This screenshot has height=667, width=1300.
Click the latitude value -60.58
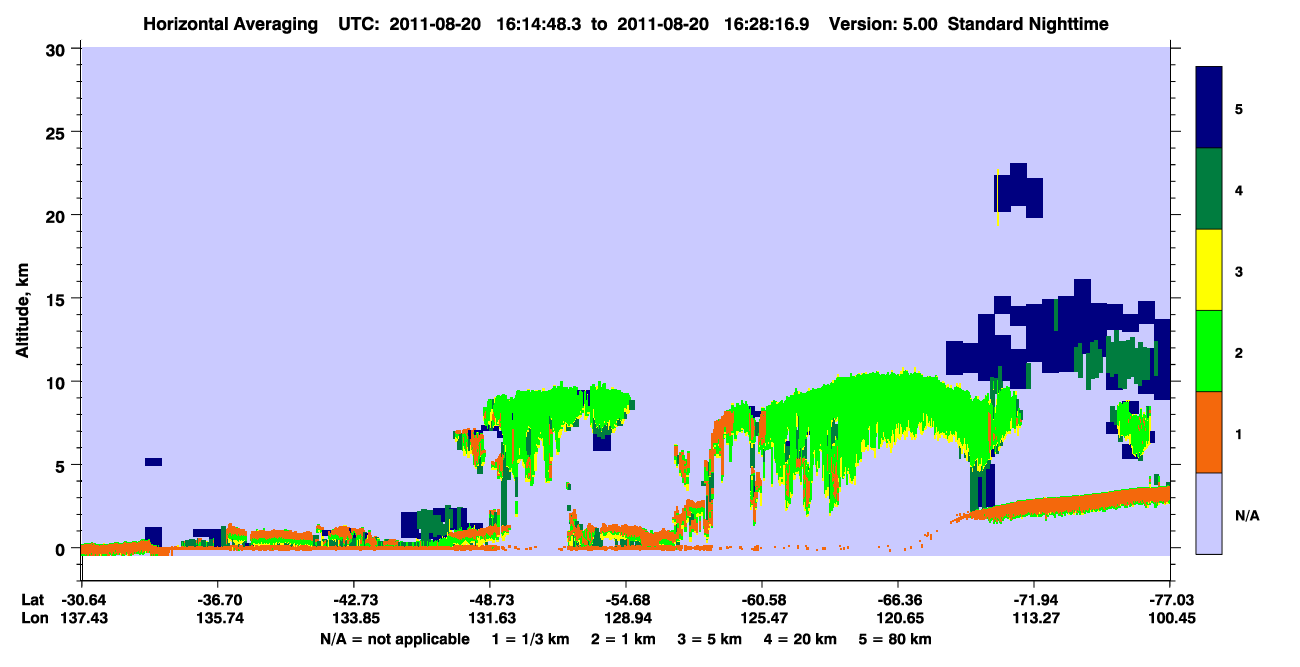(762, 600)
